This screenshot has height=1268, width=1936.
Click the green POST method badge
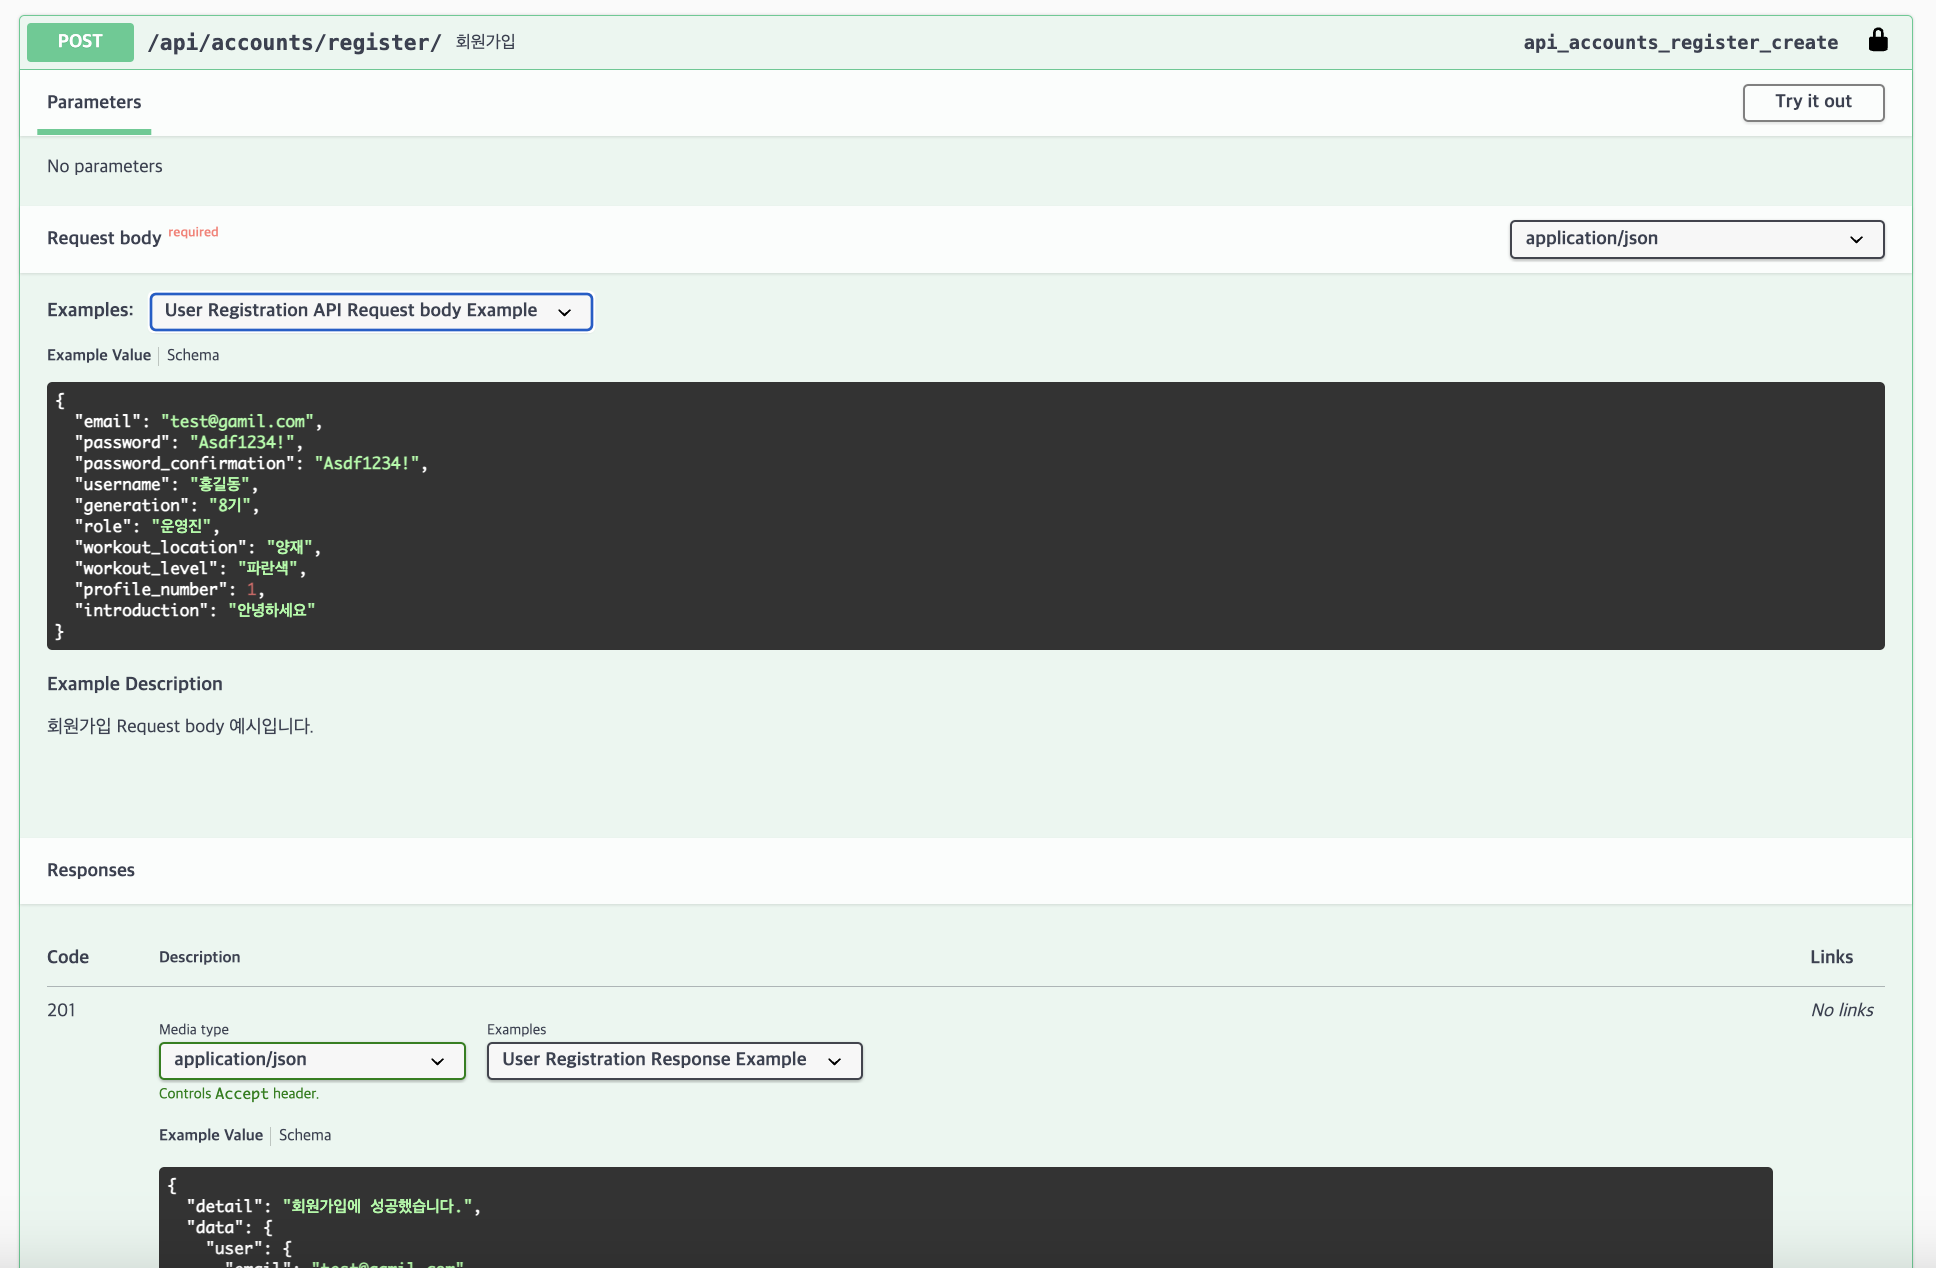(x=80, y=42)
